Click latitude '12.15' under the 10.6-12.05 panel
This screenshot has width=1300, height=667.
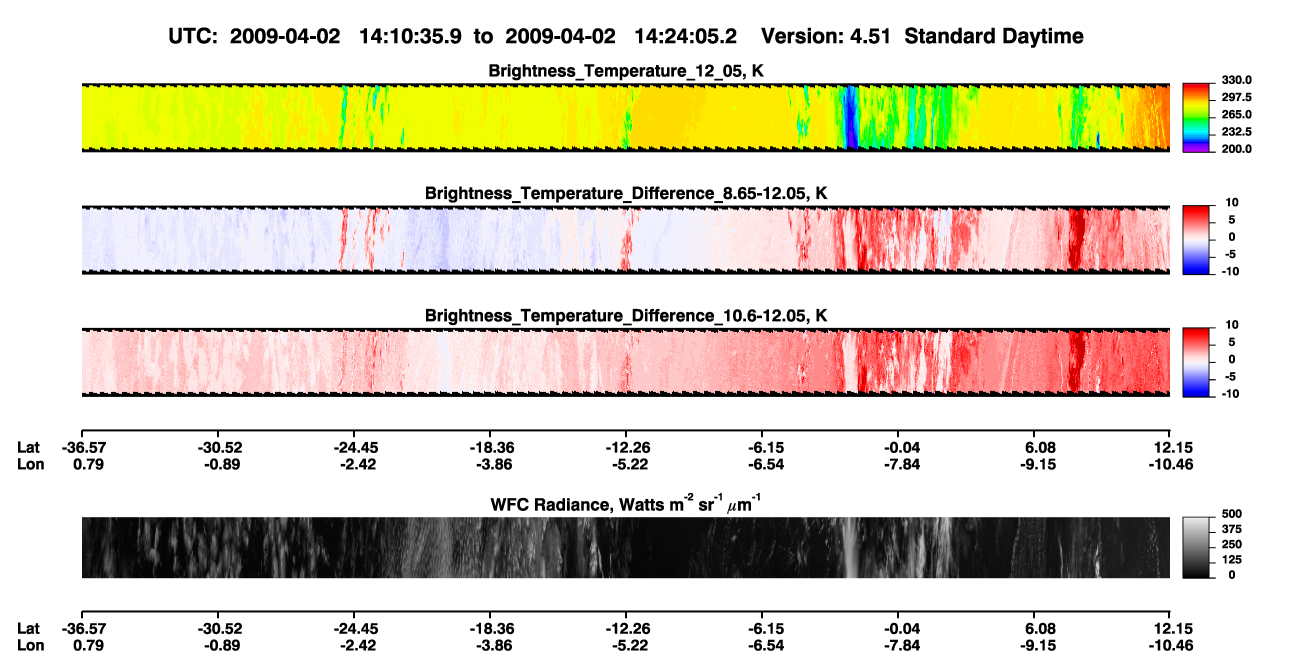coord(1170,447)
